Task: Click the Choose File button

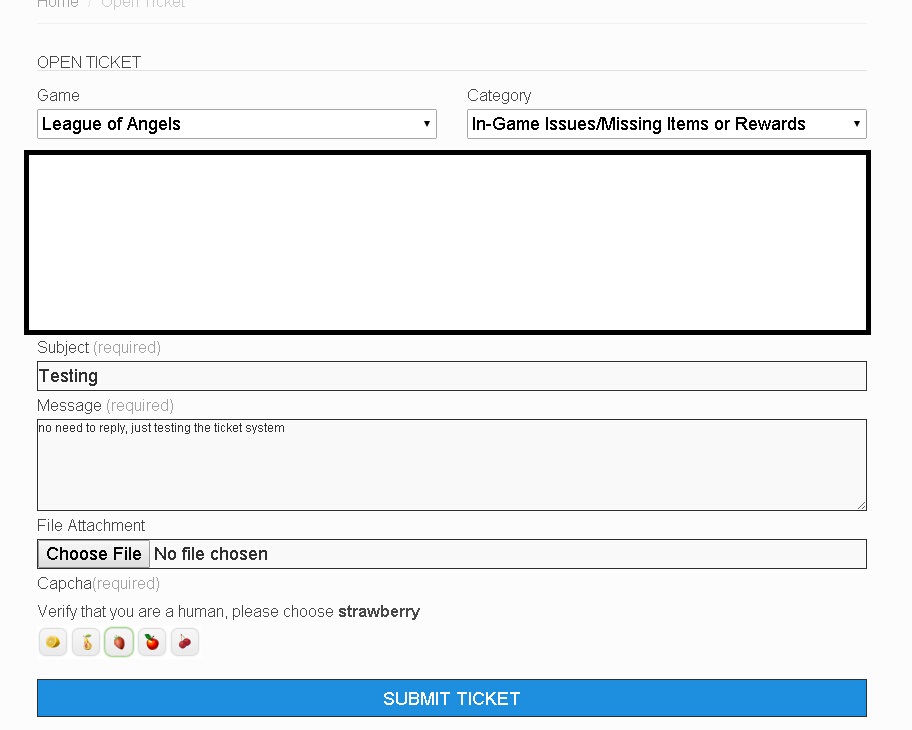Action: (94, 554)
